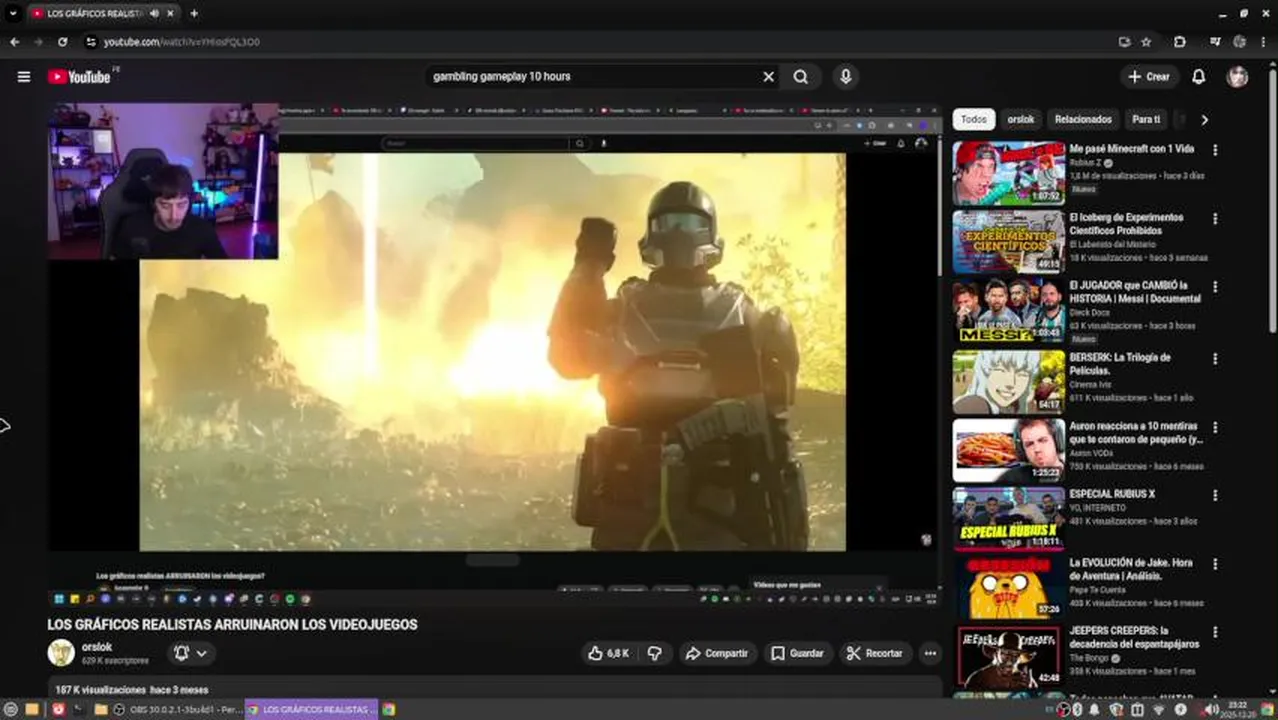
Task: Bookmark this page with the star icon
Action: [1146, 42]
